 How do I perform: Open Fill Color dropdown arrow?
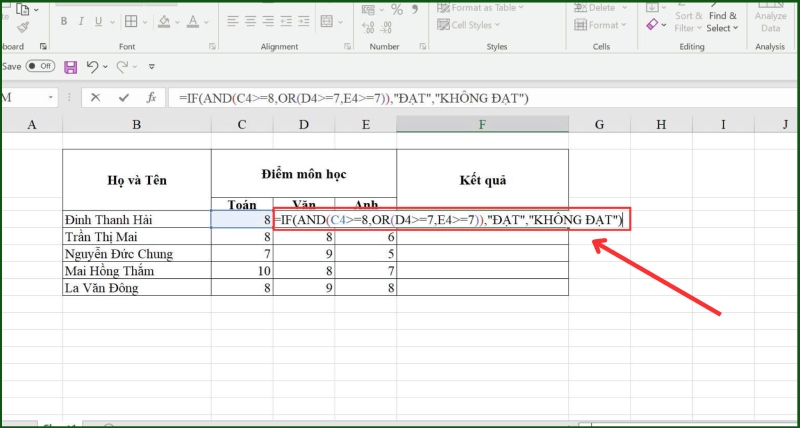(x=178, y=22)
